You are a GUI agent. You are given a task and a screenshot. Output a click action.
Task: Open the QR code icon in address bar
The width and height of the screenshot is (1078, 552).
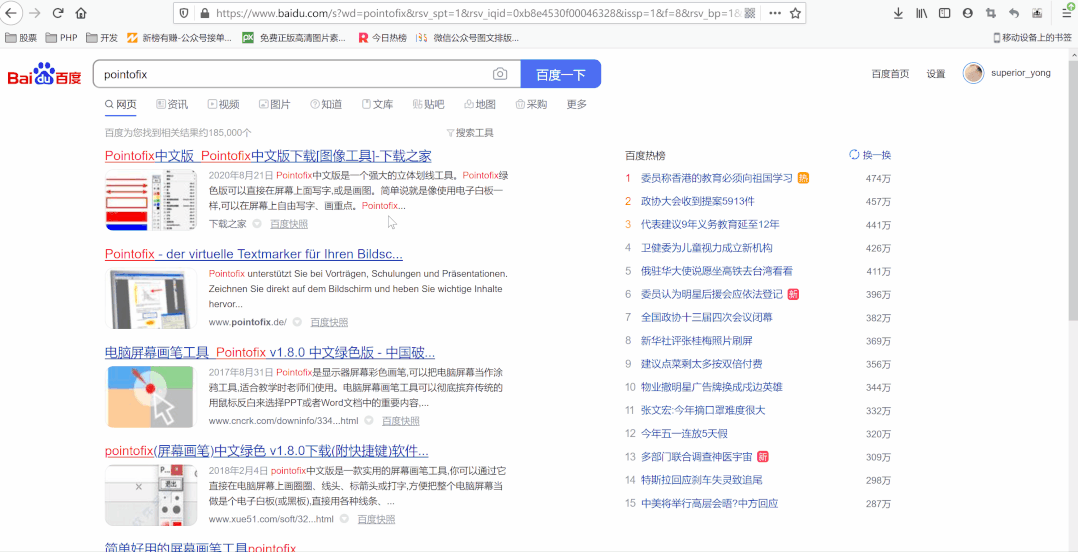point(750,13)
